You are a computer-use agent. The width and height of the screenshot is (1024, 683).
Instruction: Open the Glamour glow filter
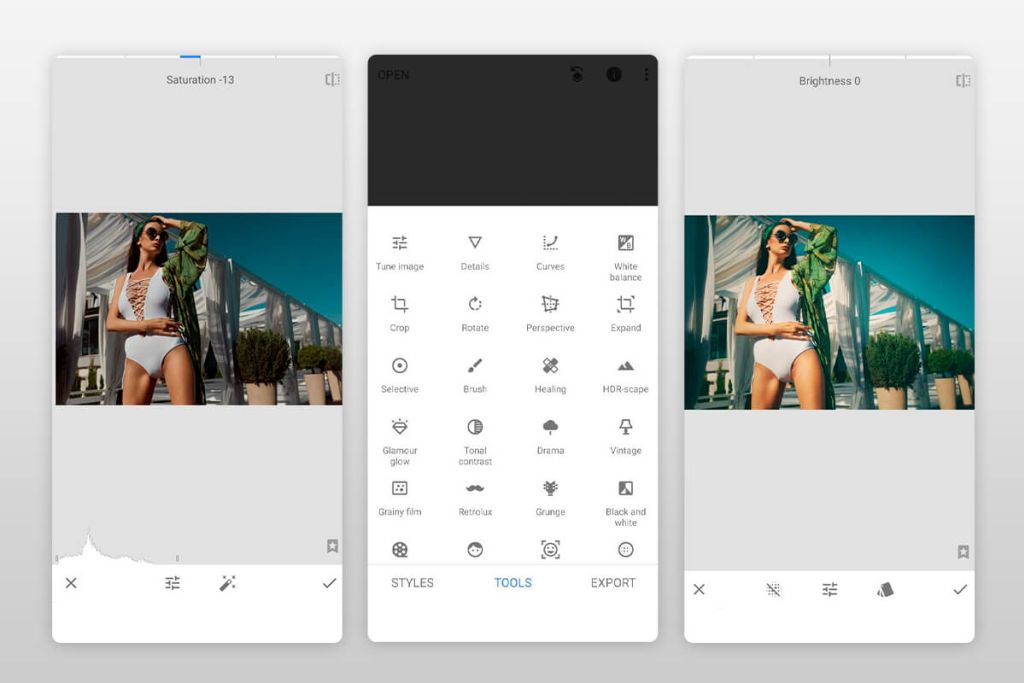click(399, 427)
